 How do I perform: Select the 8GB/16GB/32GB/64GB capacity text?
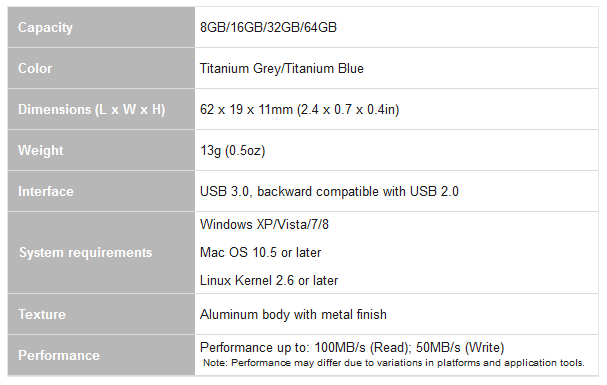(268, 27)
